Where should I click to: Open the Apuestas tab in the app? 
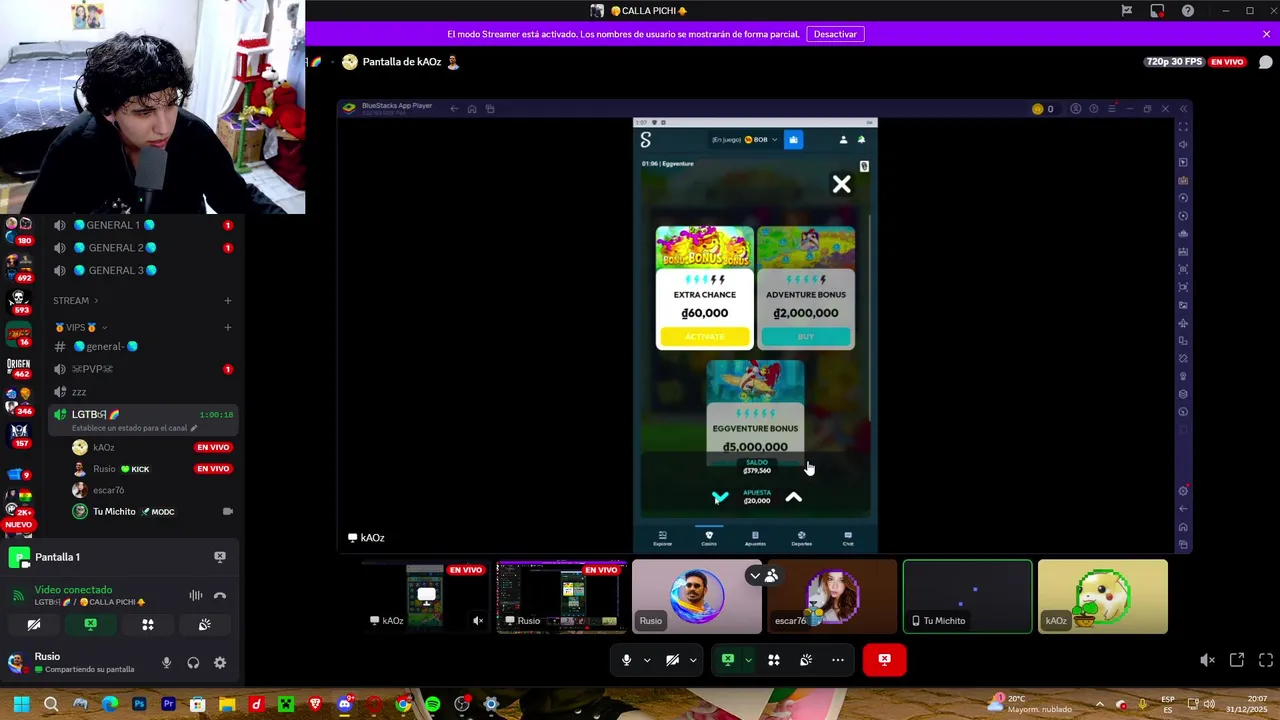coord(755,538)
